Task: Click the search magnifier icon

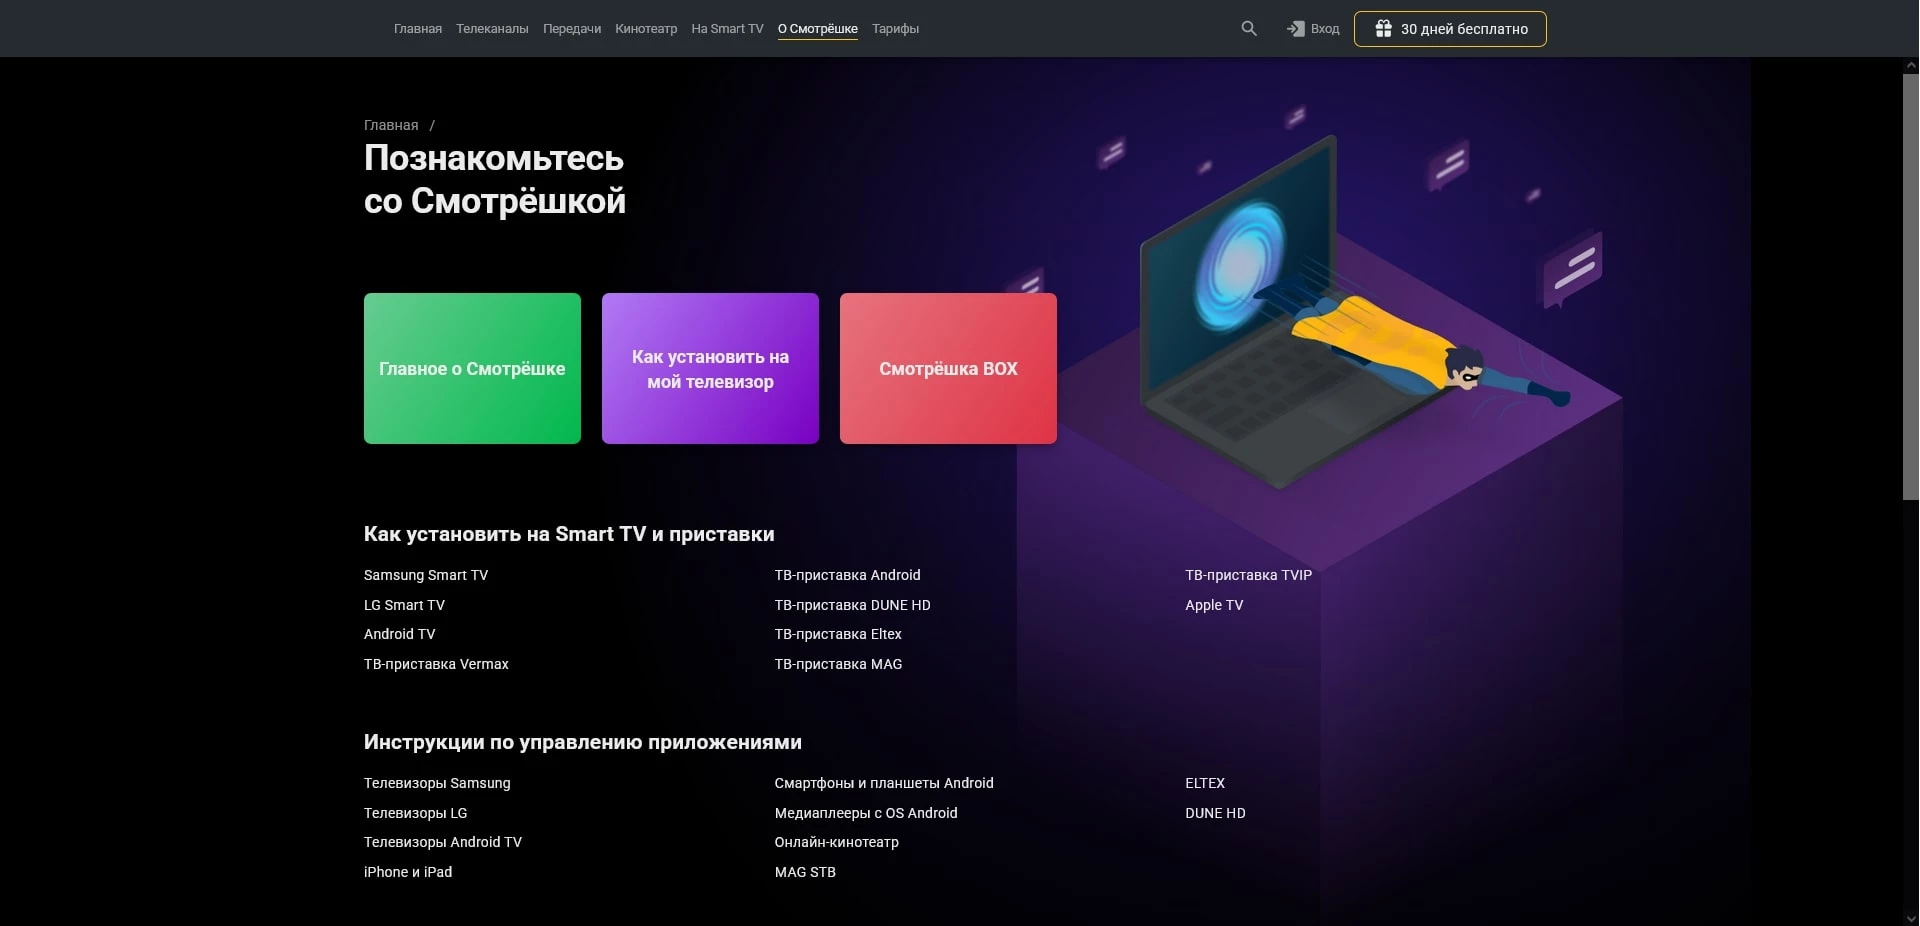Action: (x=1249, y=29)
